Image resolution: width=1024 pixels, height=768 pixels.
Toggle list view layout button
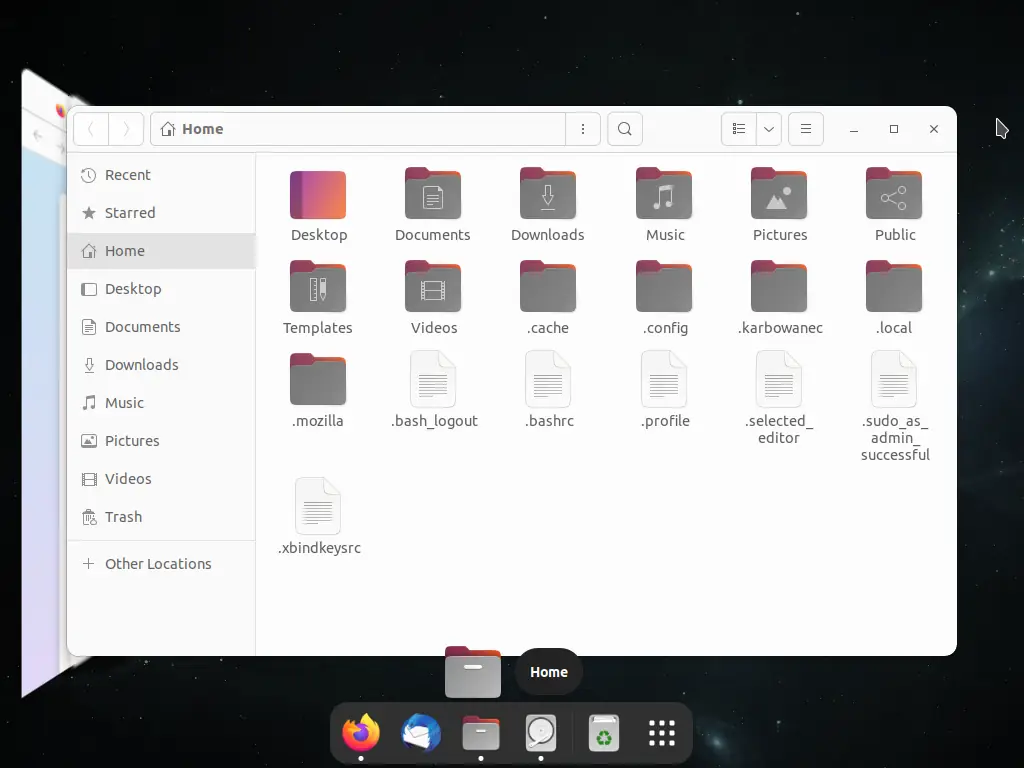(x=739, y=129)
